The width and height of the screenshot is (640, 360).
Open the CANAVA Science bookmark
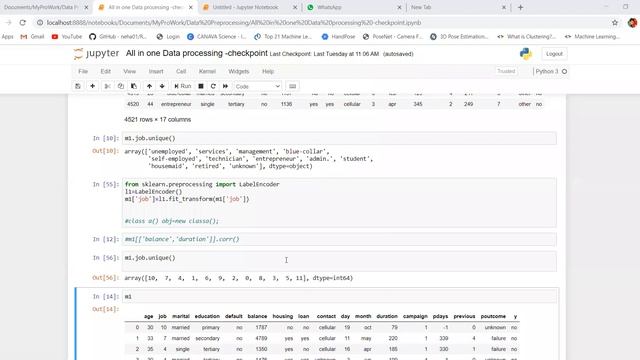pos(217,37)
